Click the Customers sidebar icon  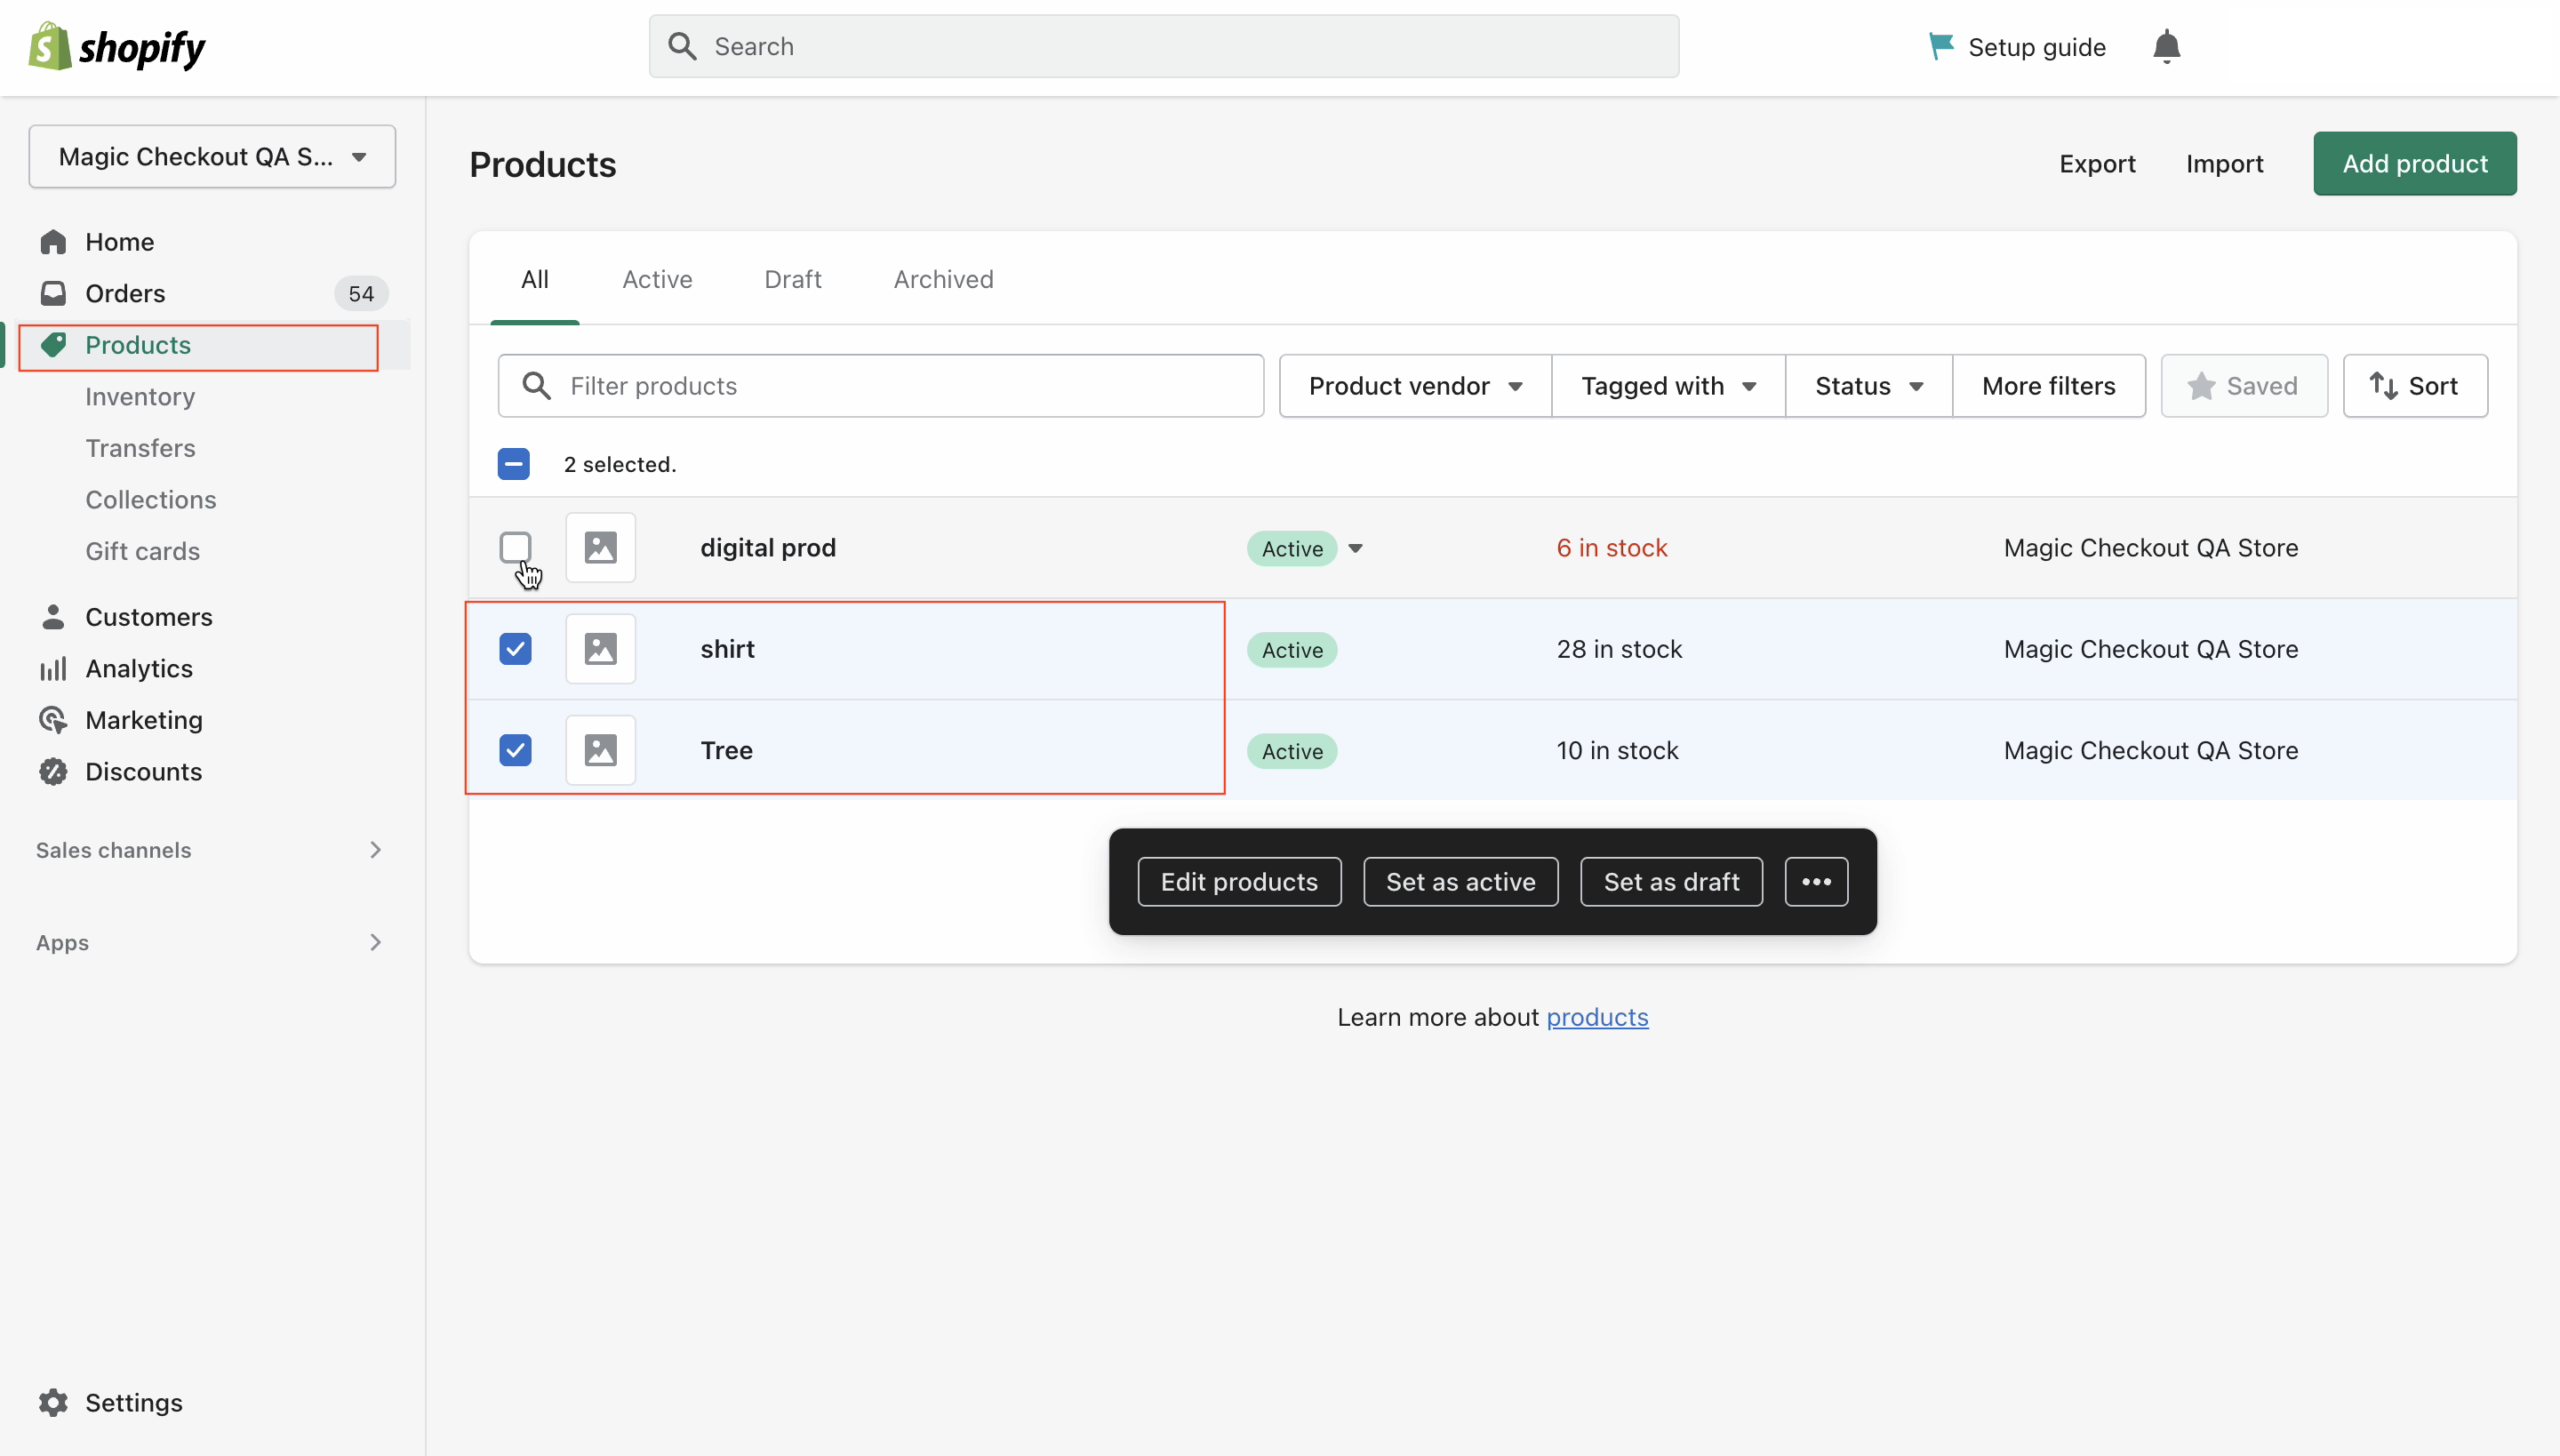click(51, 615)
